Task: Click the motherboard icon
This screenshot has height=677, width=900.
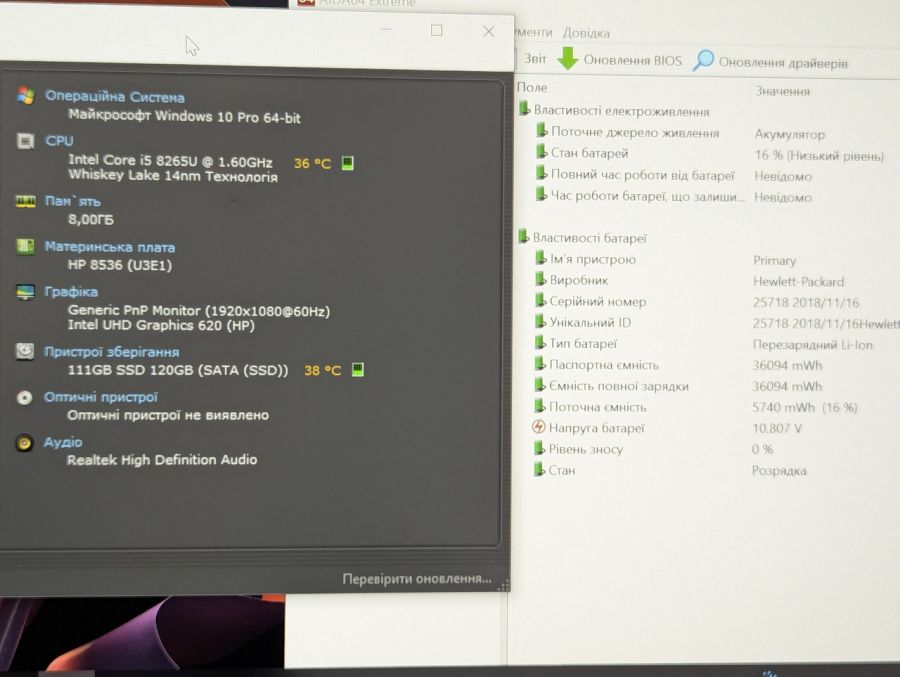Action: [25, 246]
